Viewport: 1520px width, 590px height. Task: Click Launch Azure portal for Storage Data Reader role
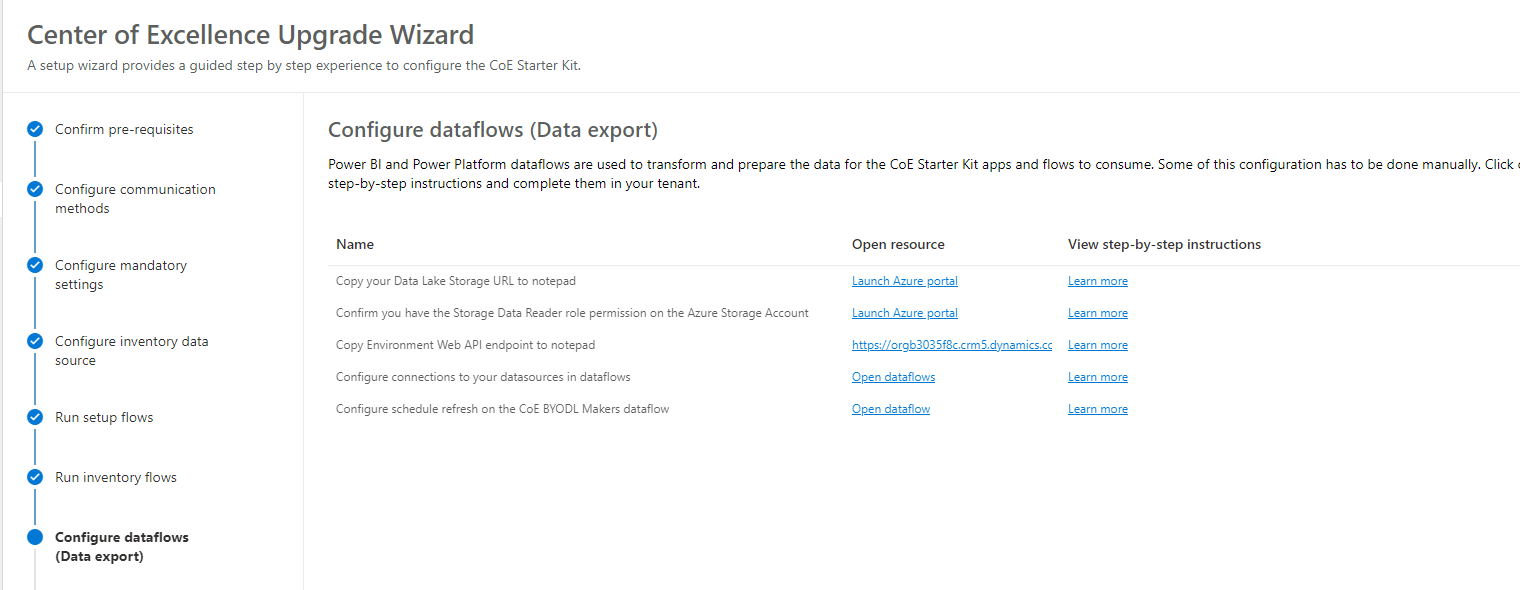point(904,312)
